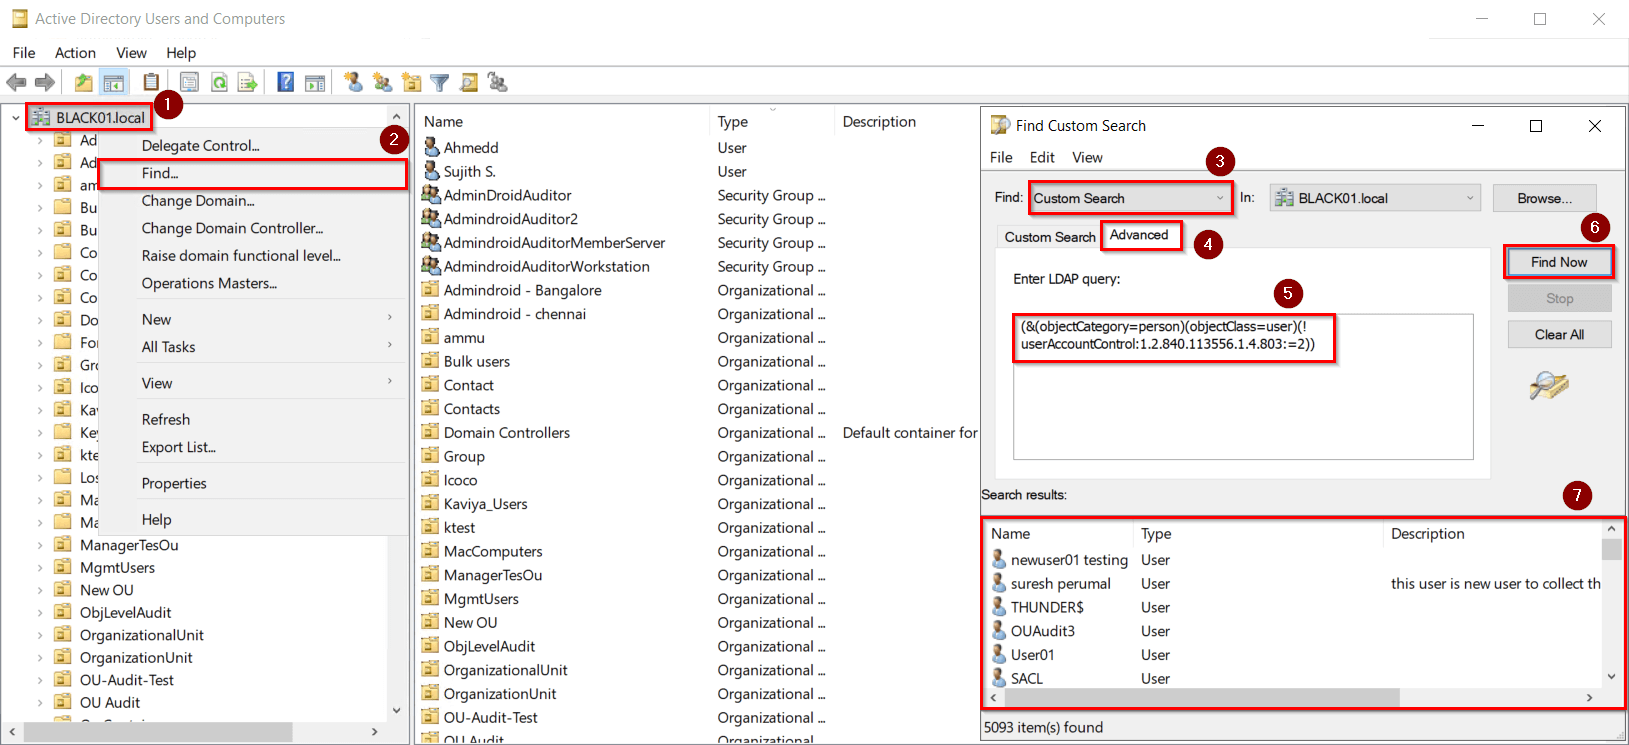Image resolution: width=1629 pixels, height=745 pixels.
Task: Click the Up one level folder icon
Action: coord(83,82)
